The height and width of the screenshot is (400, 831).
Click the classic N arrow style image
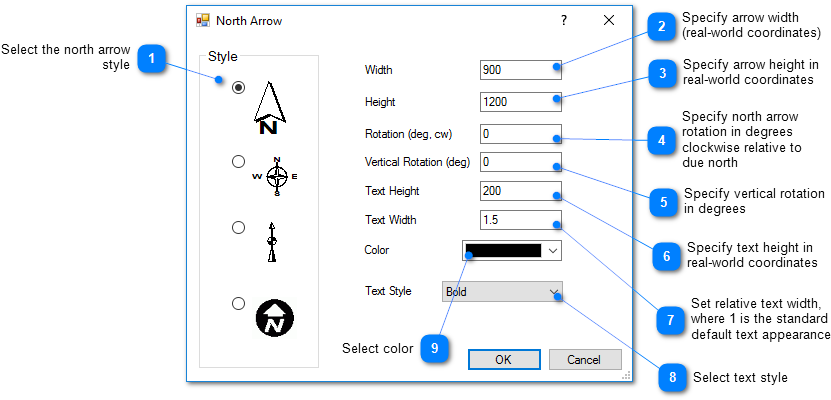tap(270, 108)
